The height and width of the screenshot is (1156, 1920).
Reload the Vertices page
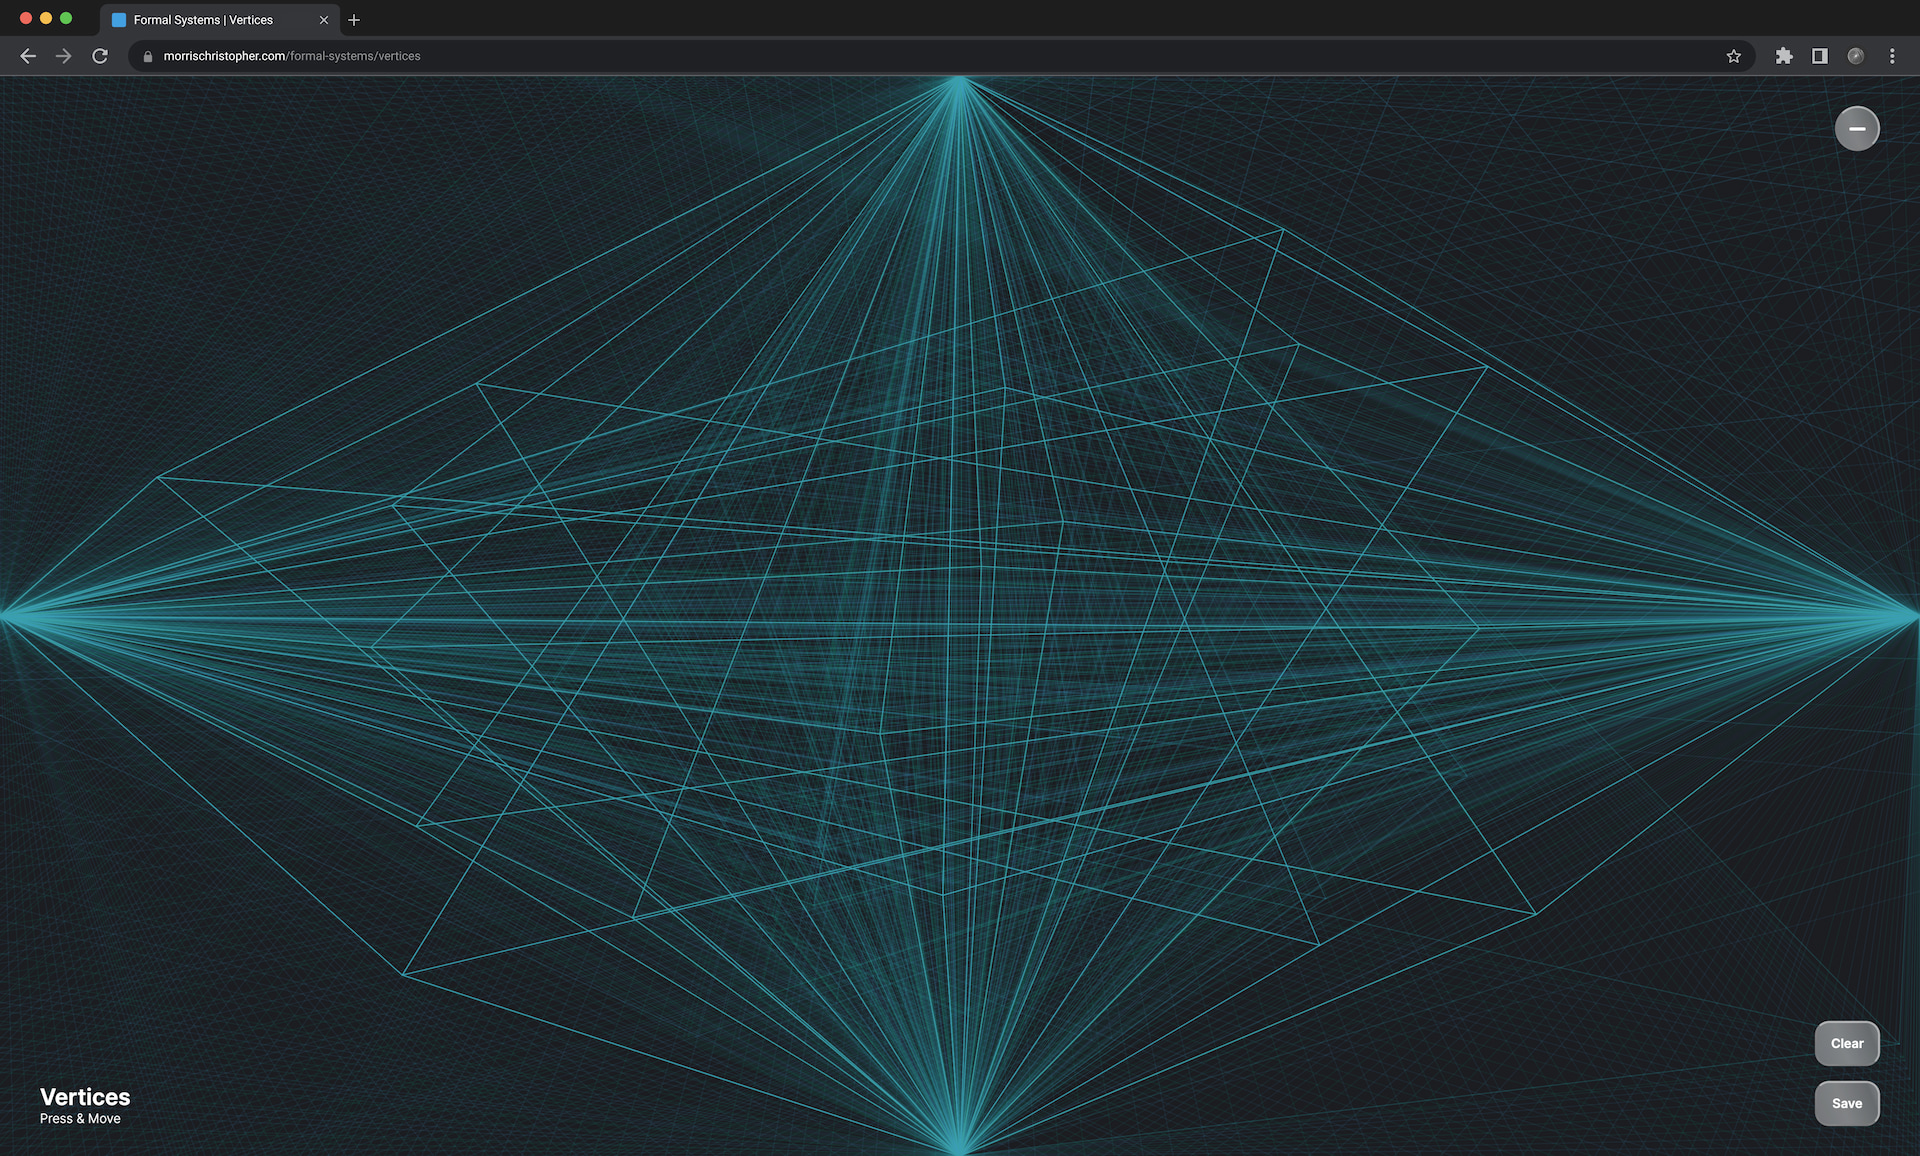point(100,56)
